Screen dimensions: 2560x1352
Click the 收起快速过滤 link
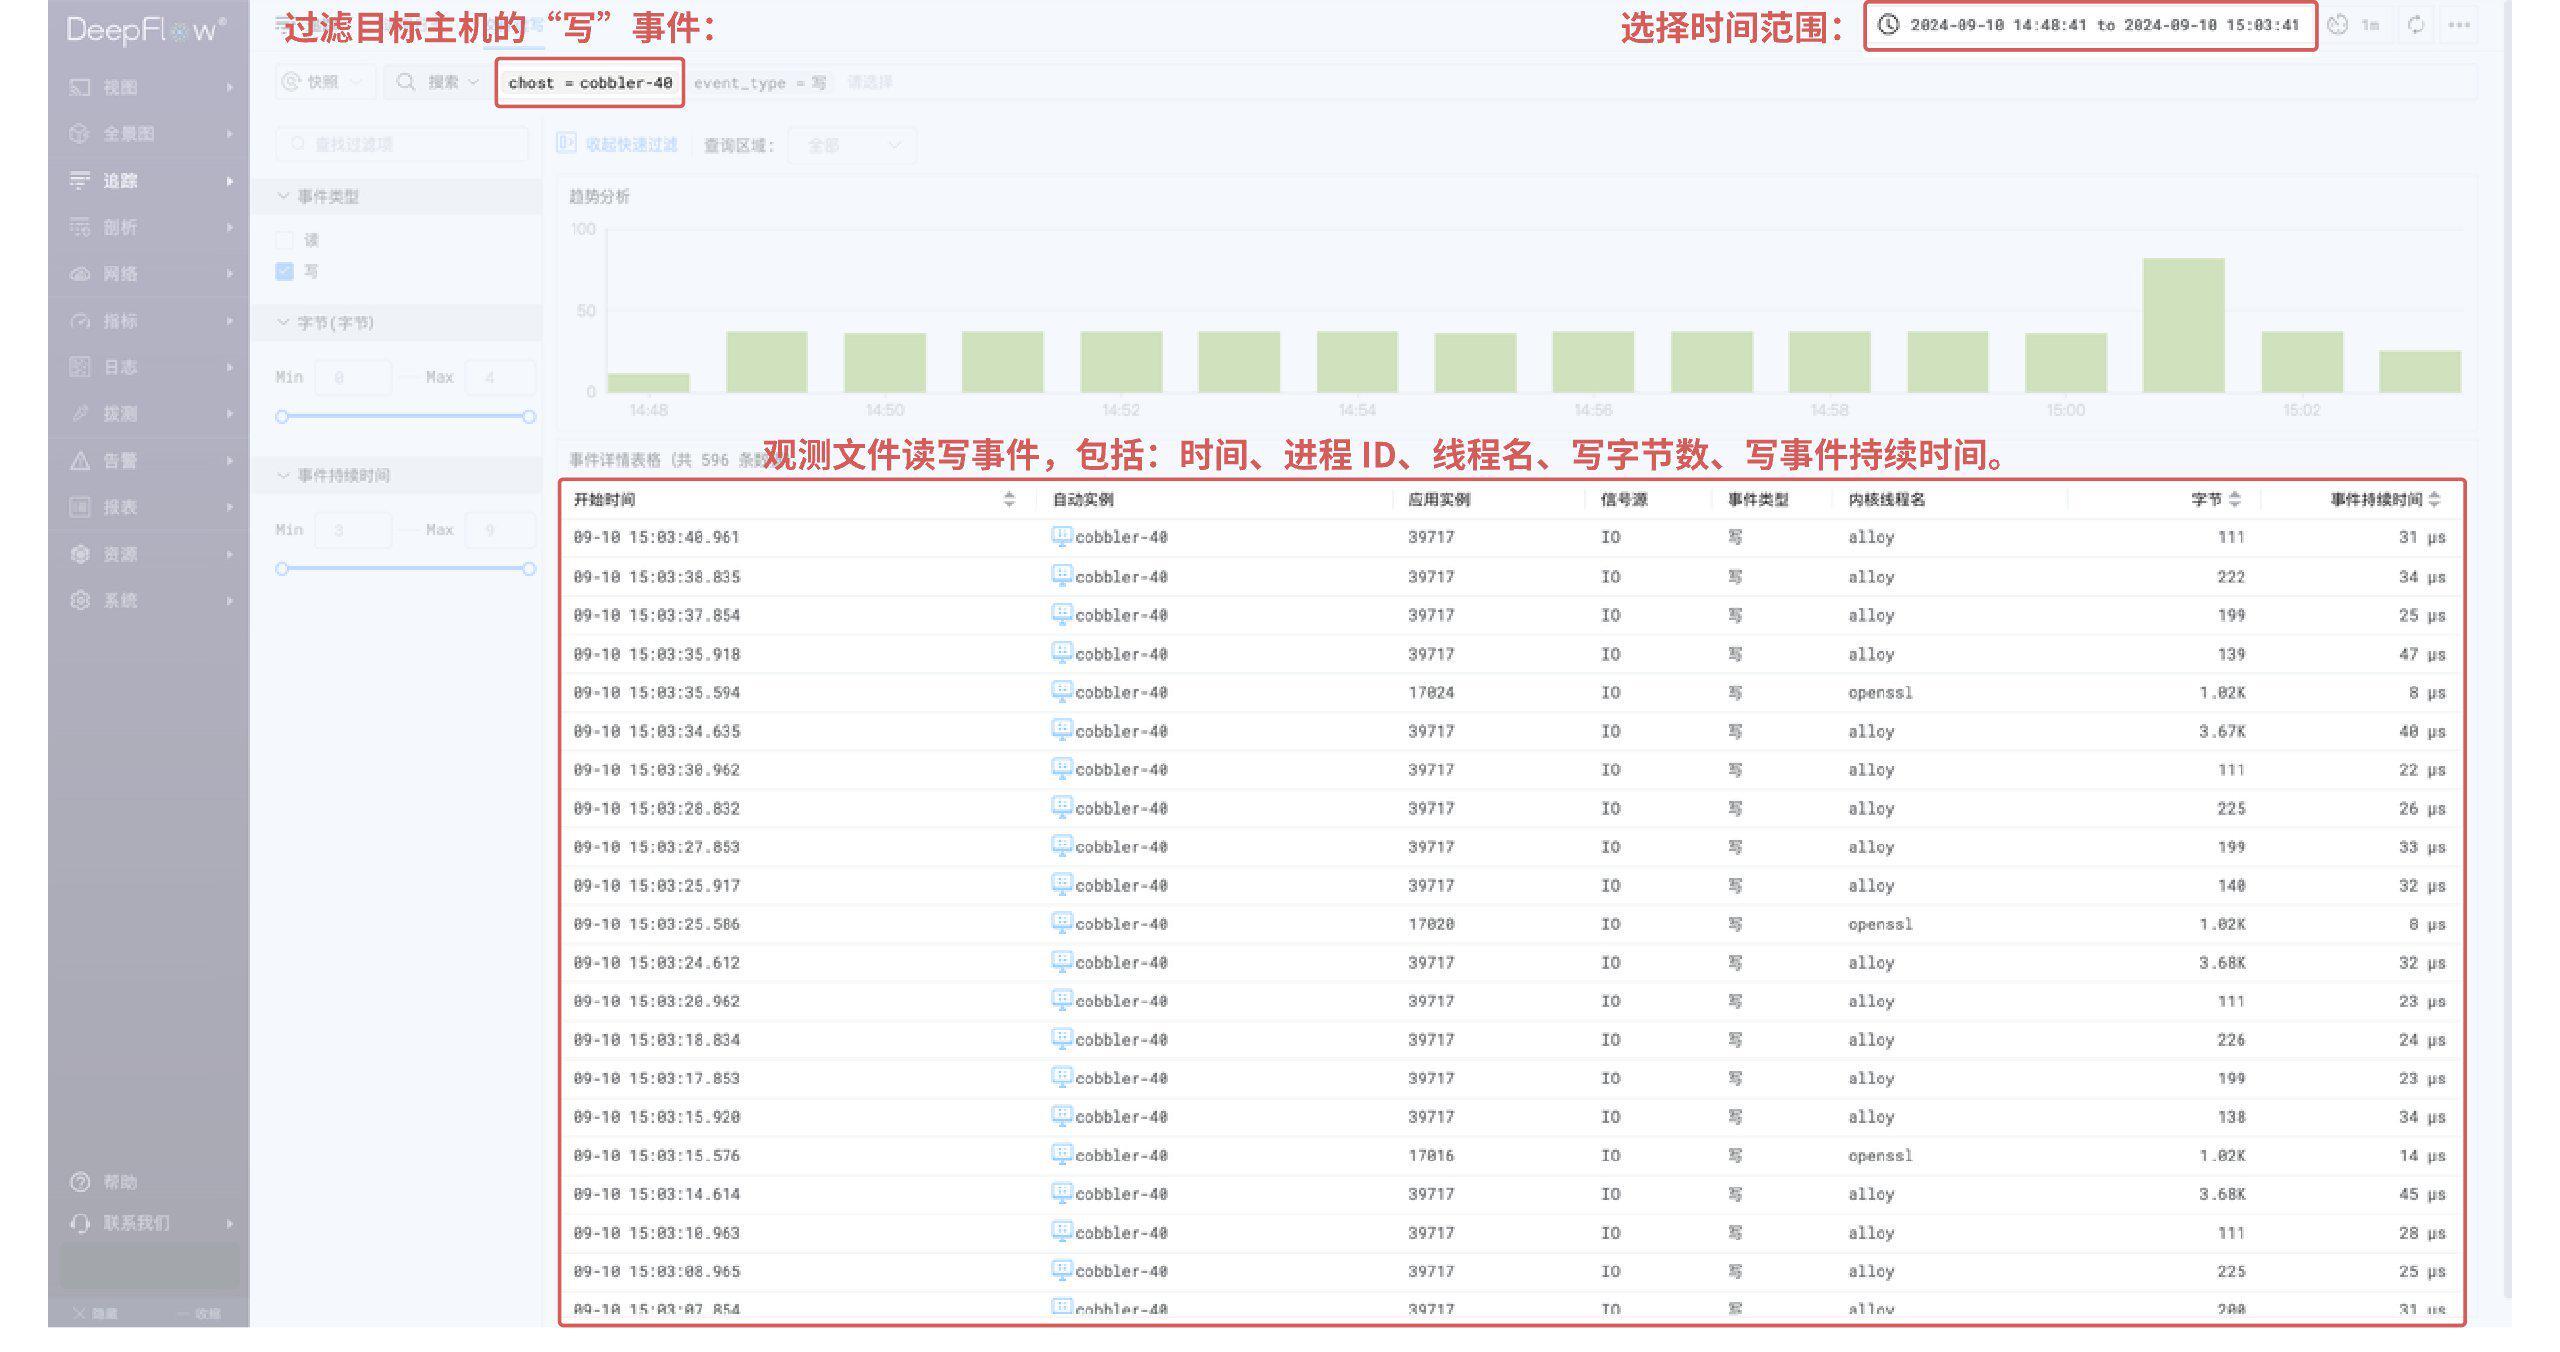(632, 145)
